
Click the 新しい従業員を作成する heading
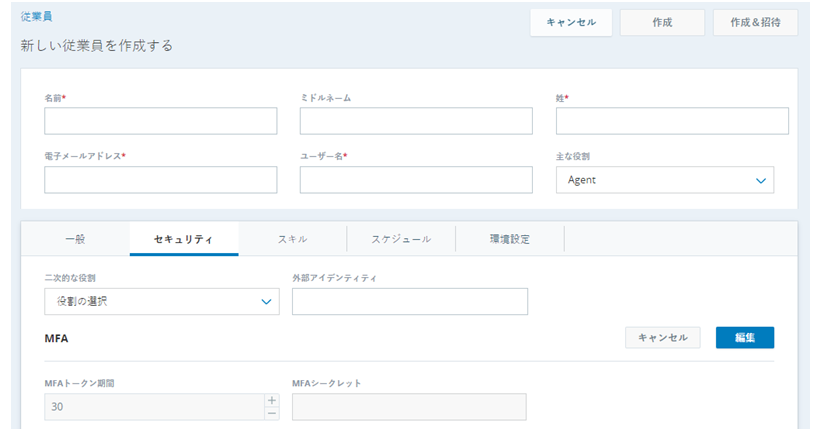pyautogui.click(x=97, y=46)
